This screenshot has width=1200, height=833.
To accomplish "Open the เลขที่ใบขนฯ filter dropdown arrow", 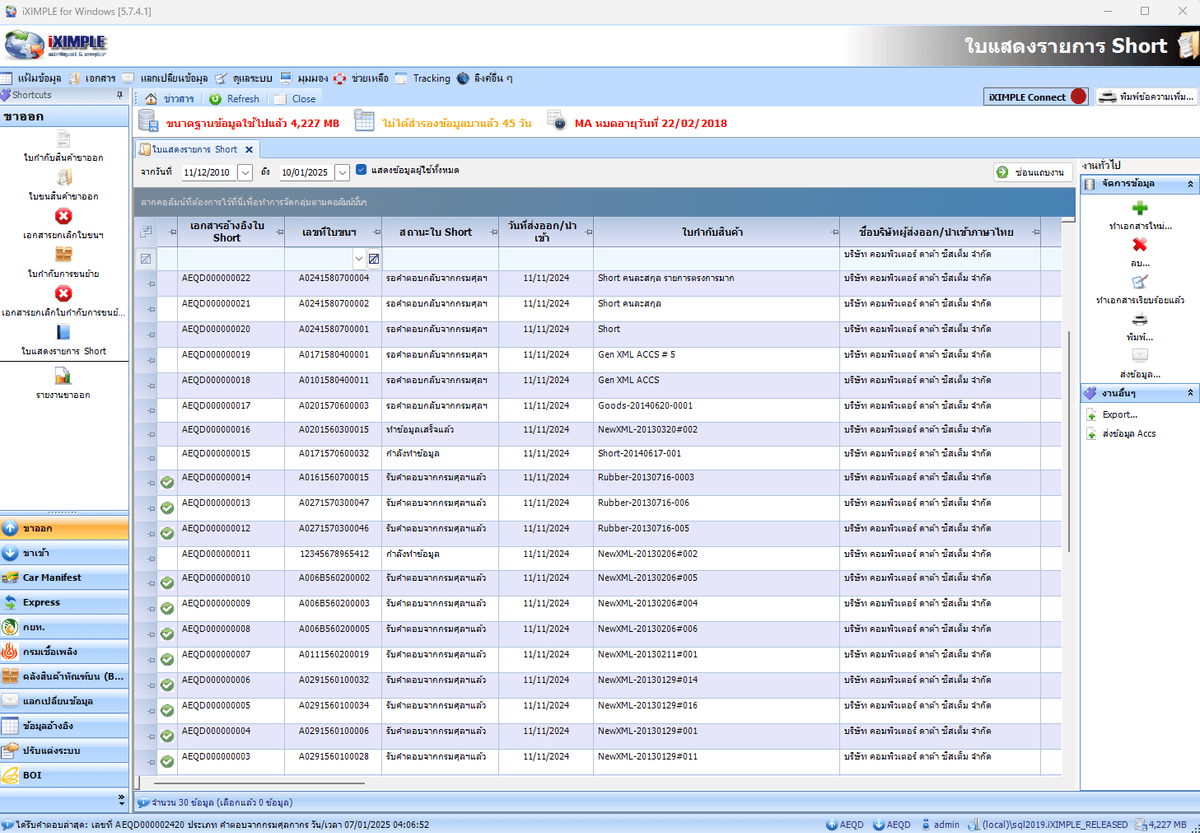I will click(x=359, y=259).
